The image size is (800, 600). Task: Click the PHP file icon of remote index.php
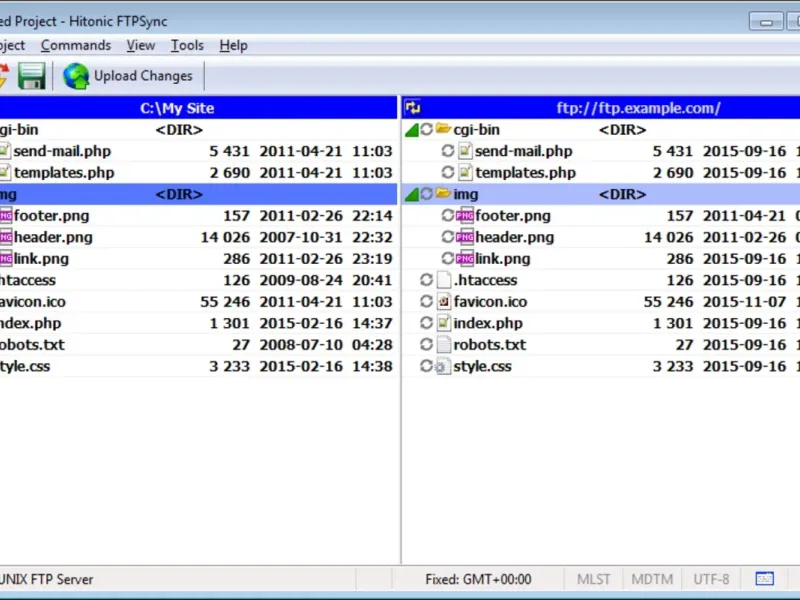tap(444, 323)
